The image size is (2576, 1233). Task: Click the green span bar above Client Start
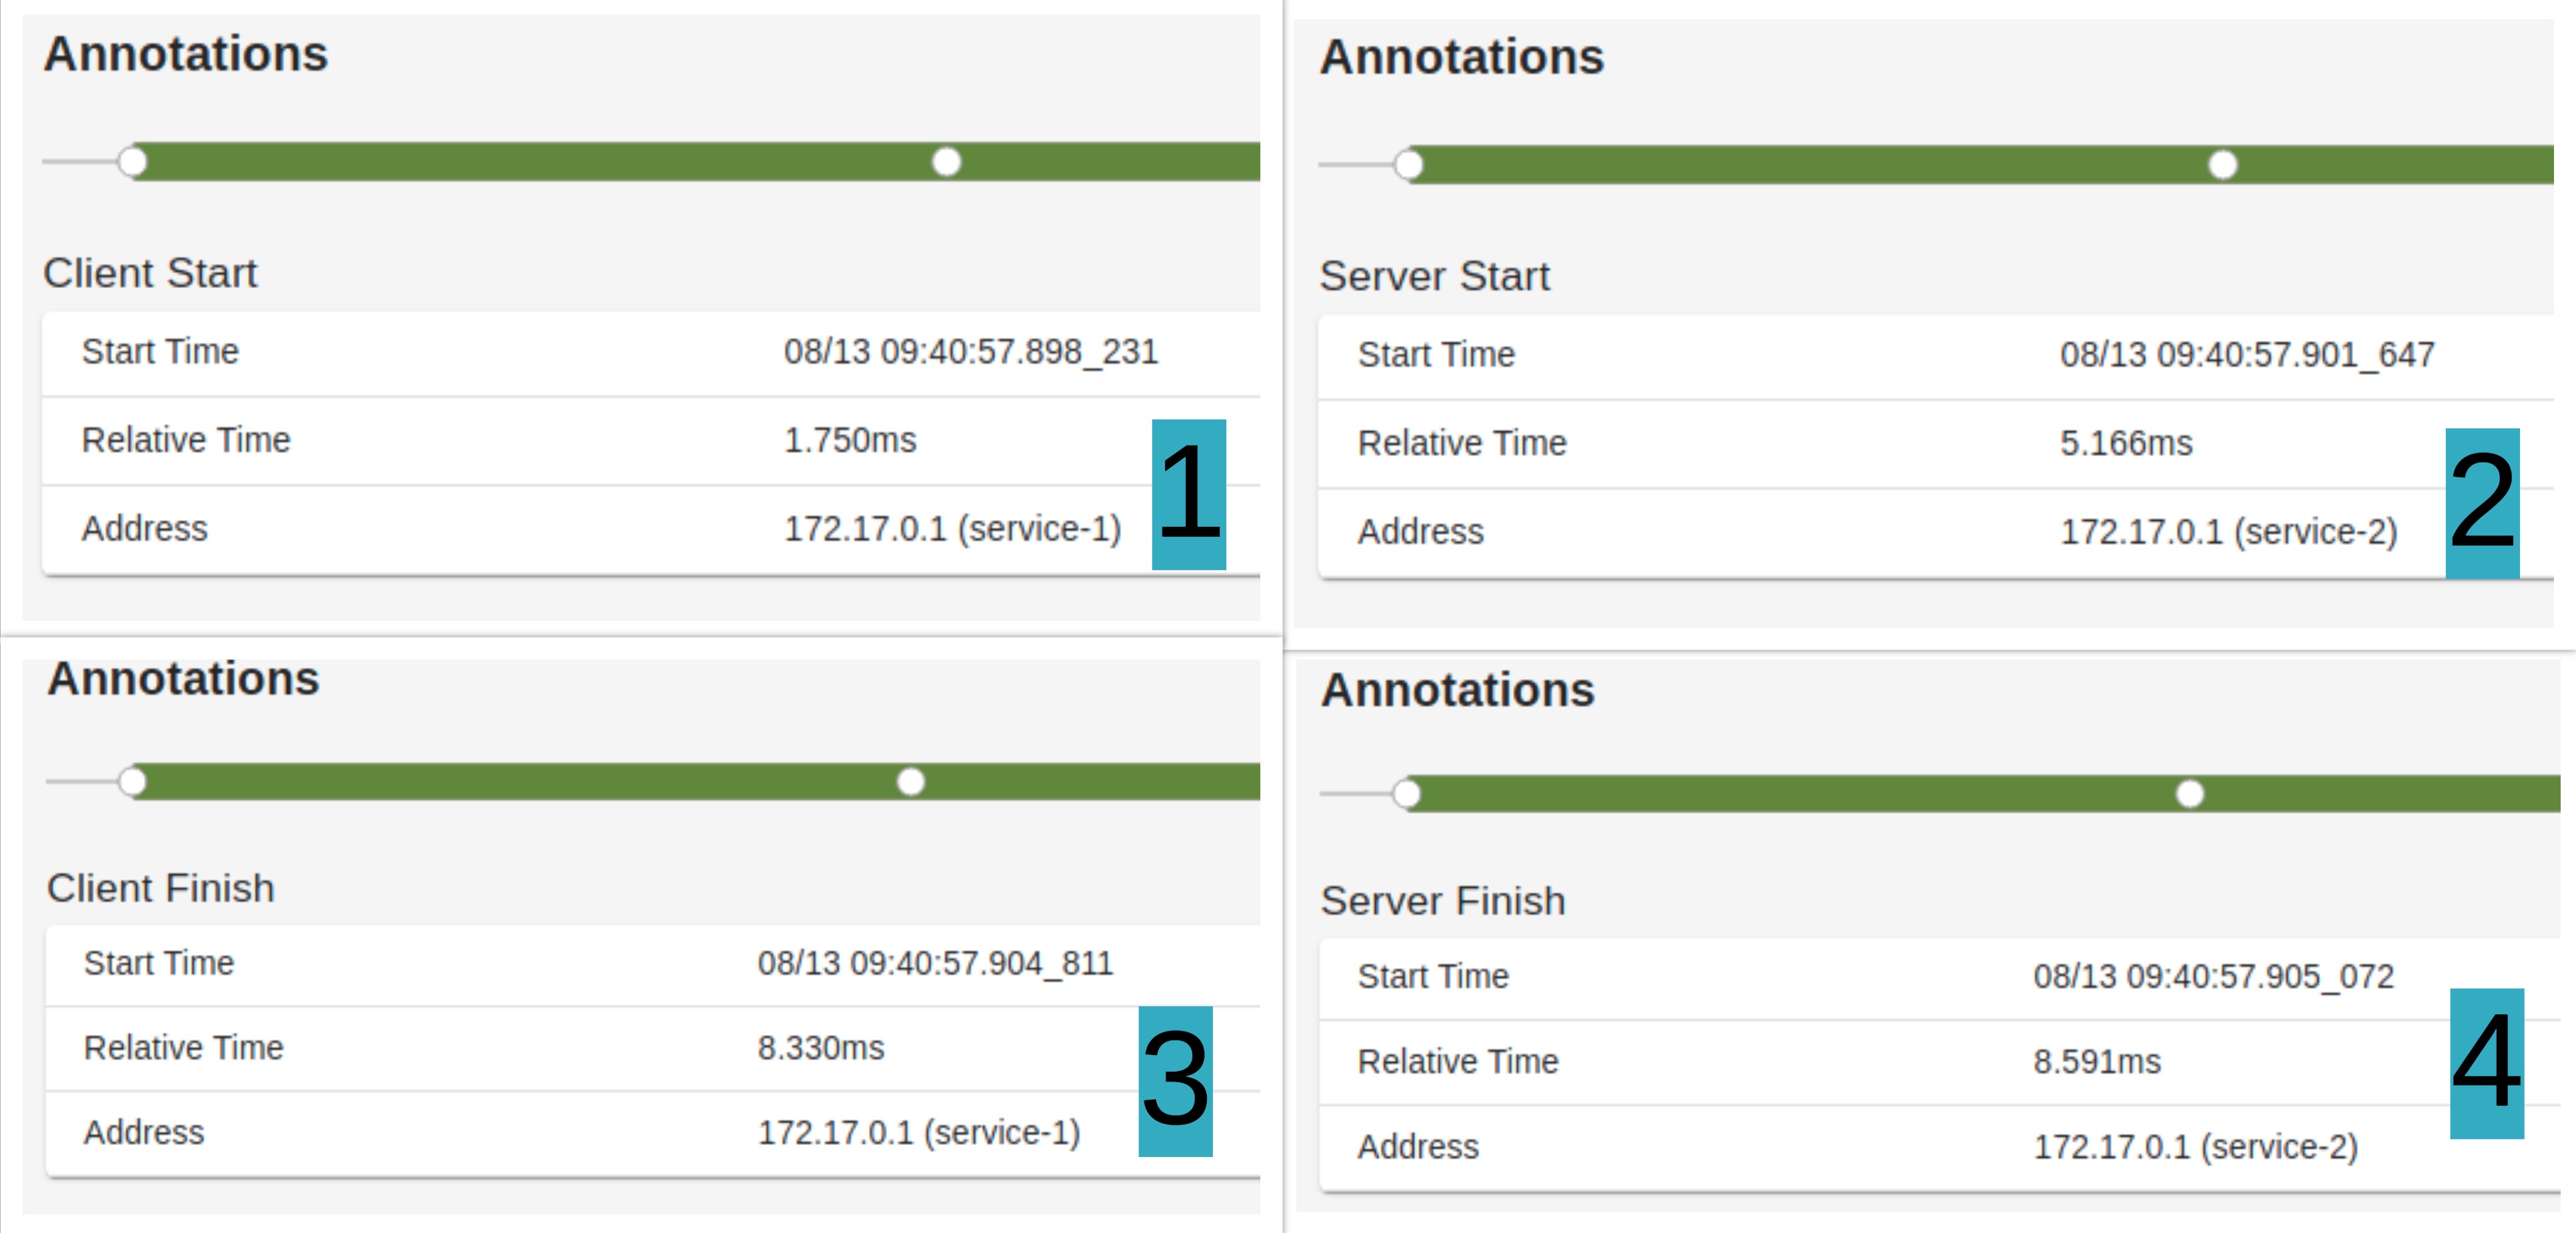click(540, 161)
